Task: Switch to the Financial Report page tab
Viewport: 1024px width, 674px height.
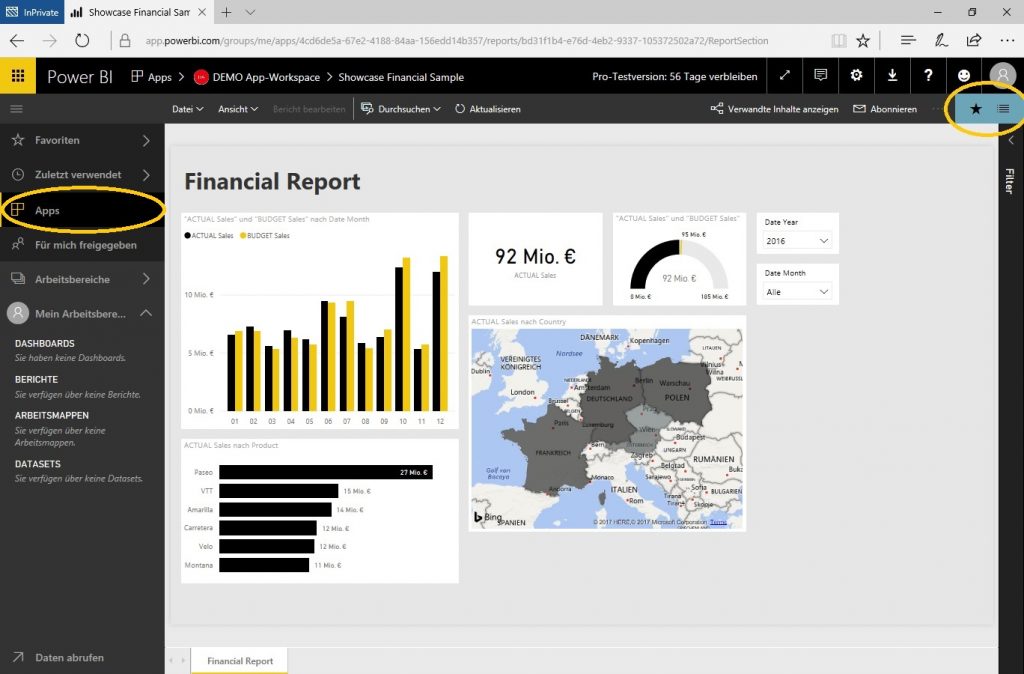Action: pos(239,660)
